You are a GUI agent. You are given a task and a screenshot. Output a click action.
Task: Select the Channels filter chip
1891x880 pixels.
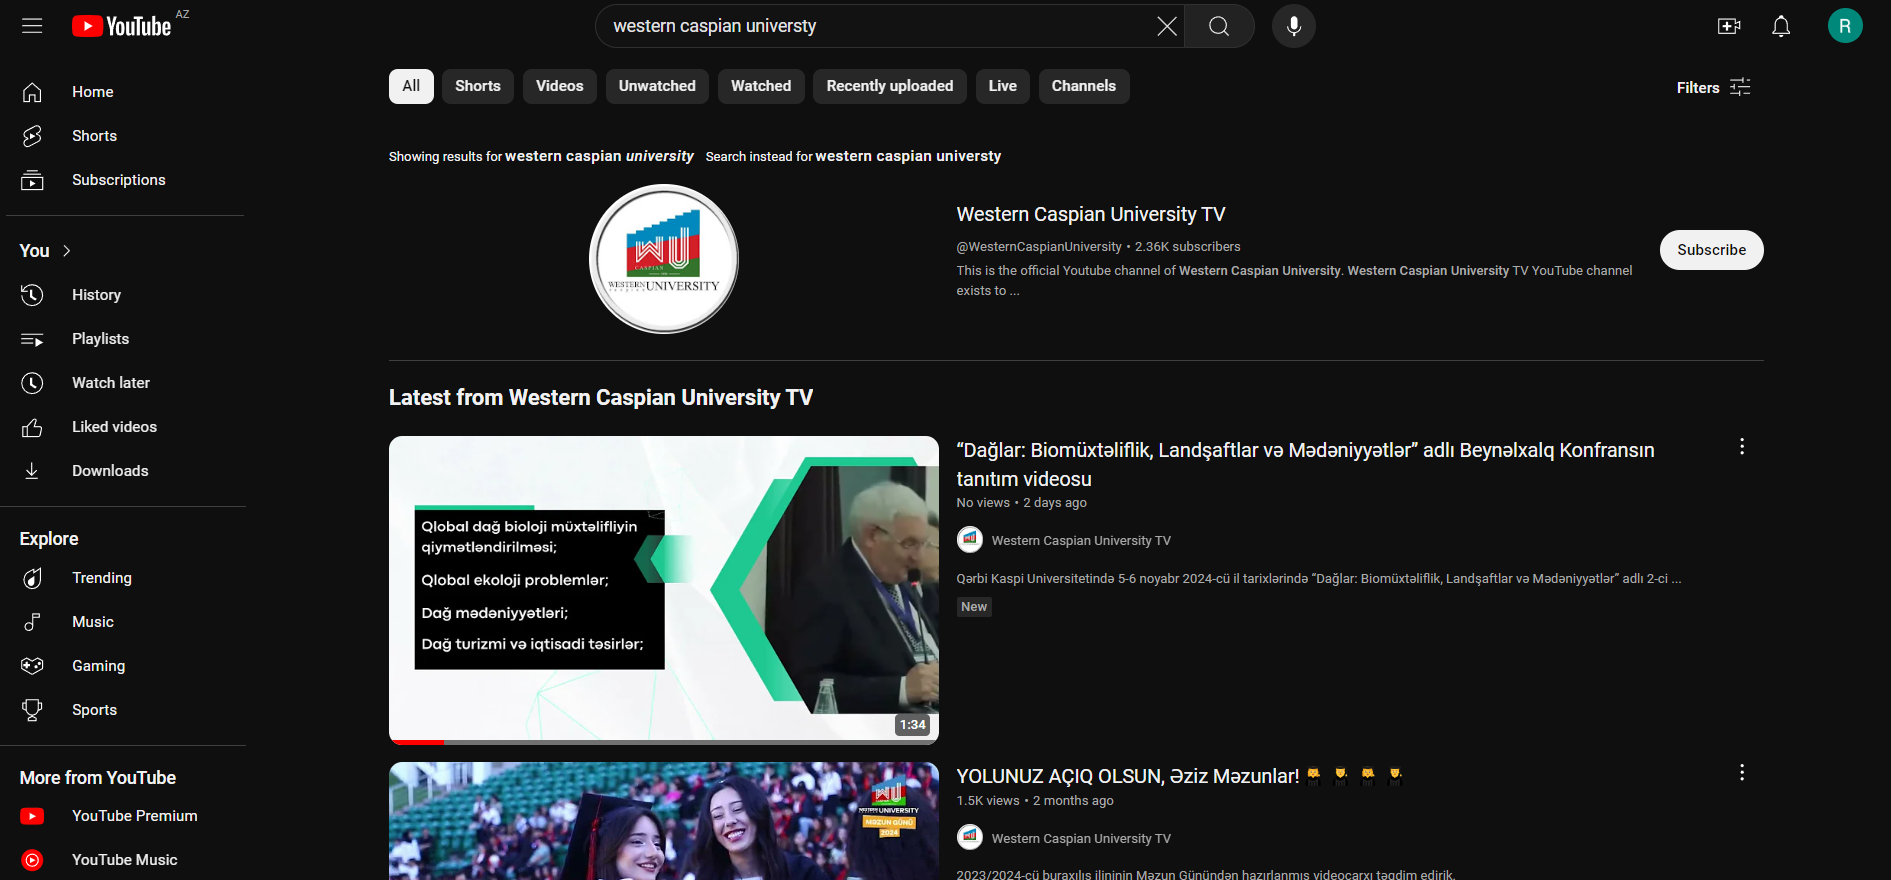click(1084, 86)
